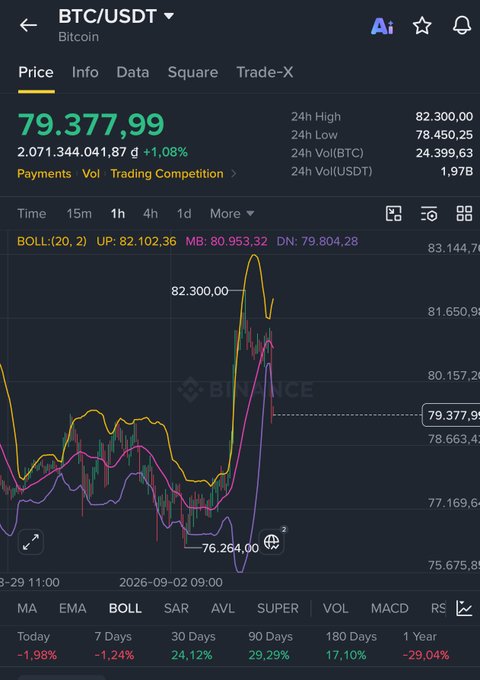This screenshot has height=680, width=480.
Task: Click the Today -1,98% performance
Action: point(37,646)
